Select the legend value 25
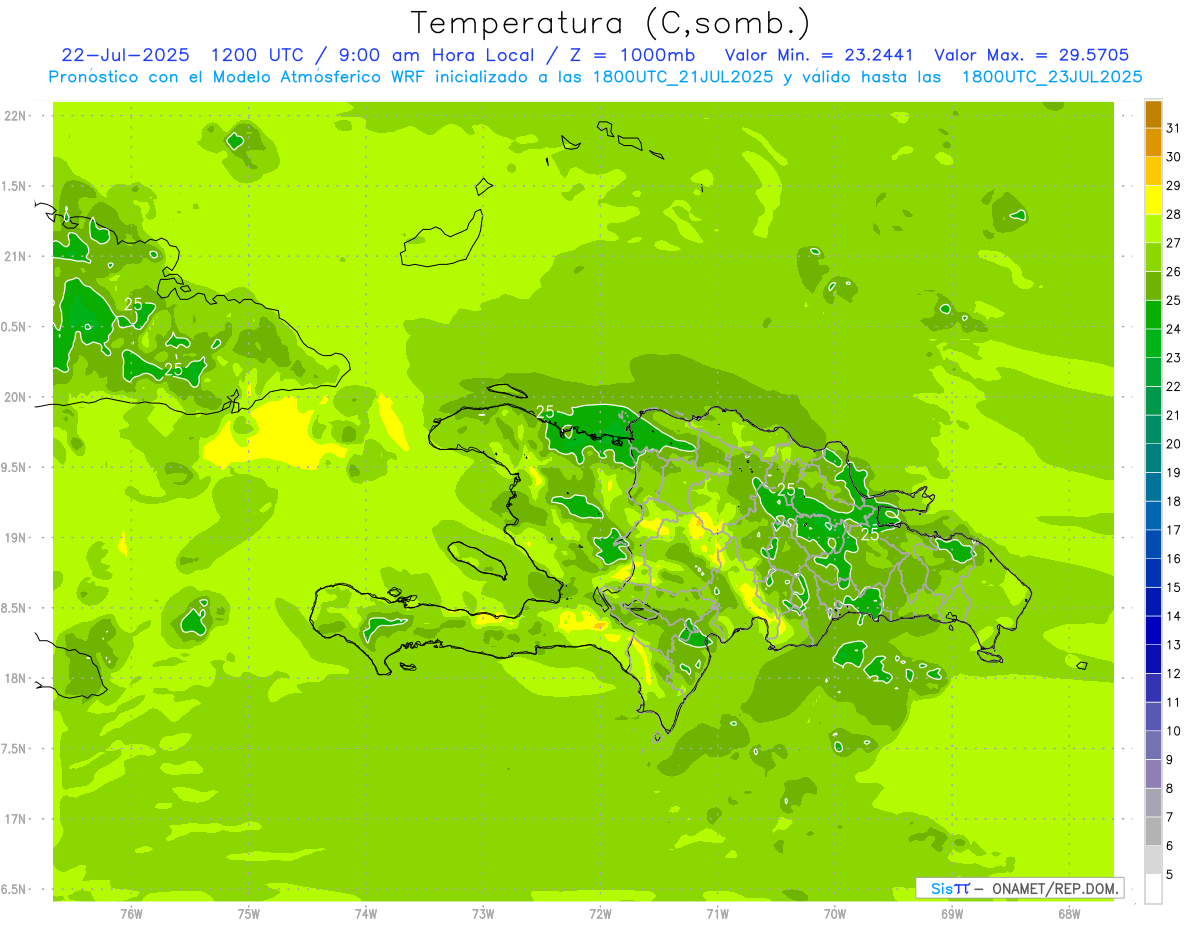Viewport: 1200px width, 927px height. tap(1173, 300)
